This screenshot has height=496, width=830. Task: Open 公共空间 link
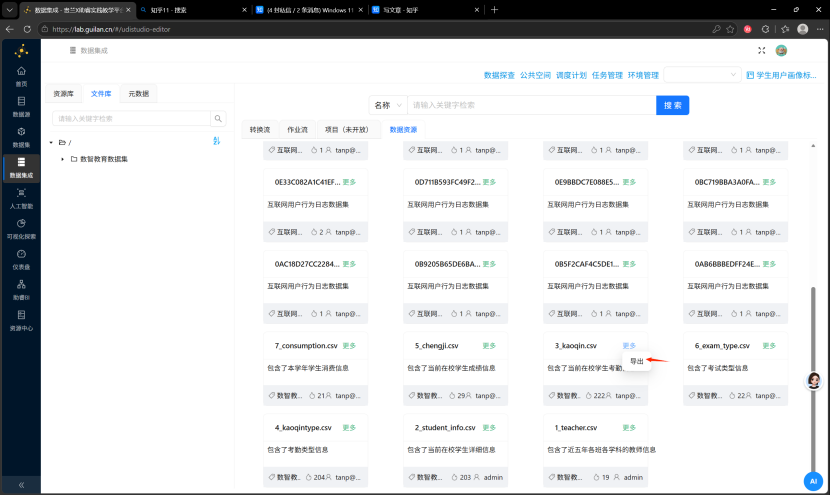pos(535,75)
